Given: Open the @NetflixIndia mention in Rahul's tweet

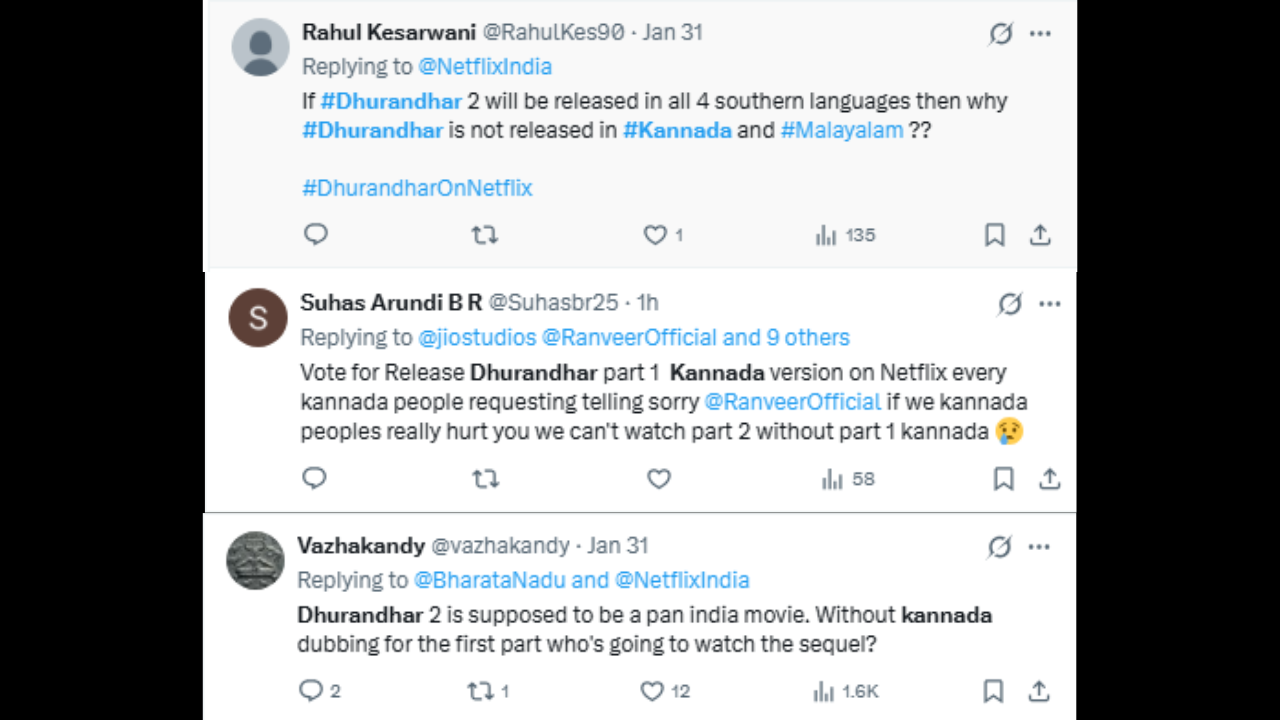Looking at the screenshot, I should click(x=484, y=67).
